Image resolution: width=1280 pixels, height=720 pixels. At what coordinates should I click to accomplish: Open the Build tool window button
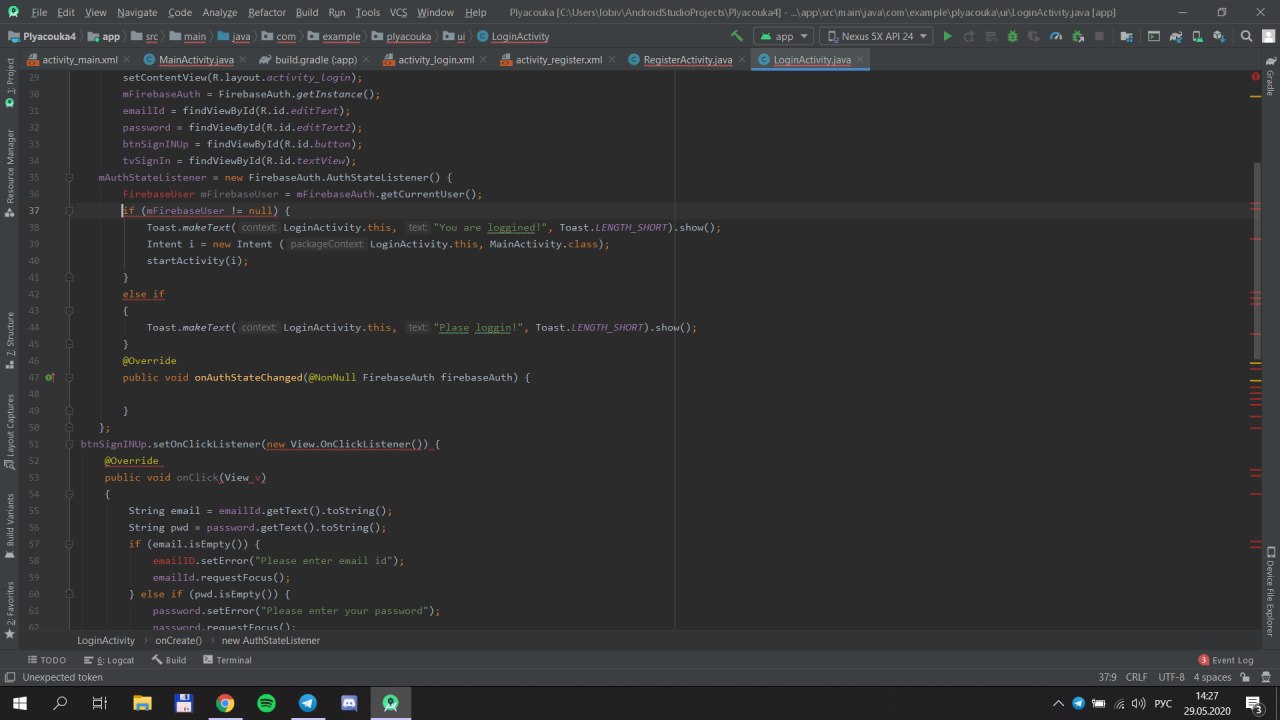coord(169,660)
